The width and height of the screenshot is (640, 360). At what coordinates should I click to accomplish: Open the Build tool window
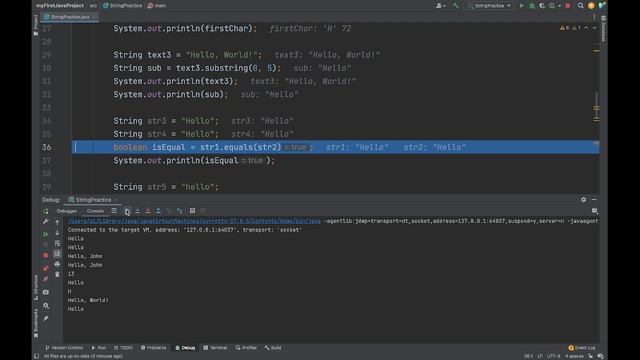273,348
